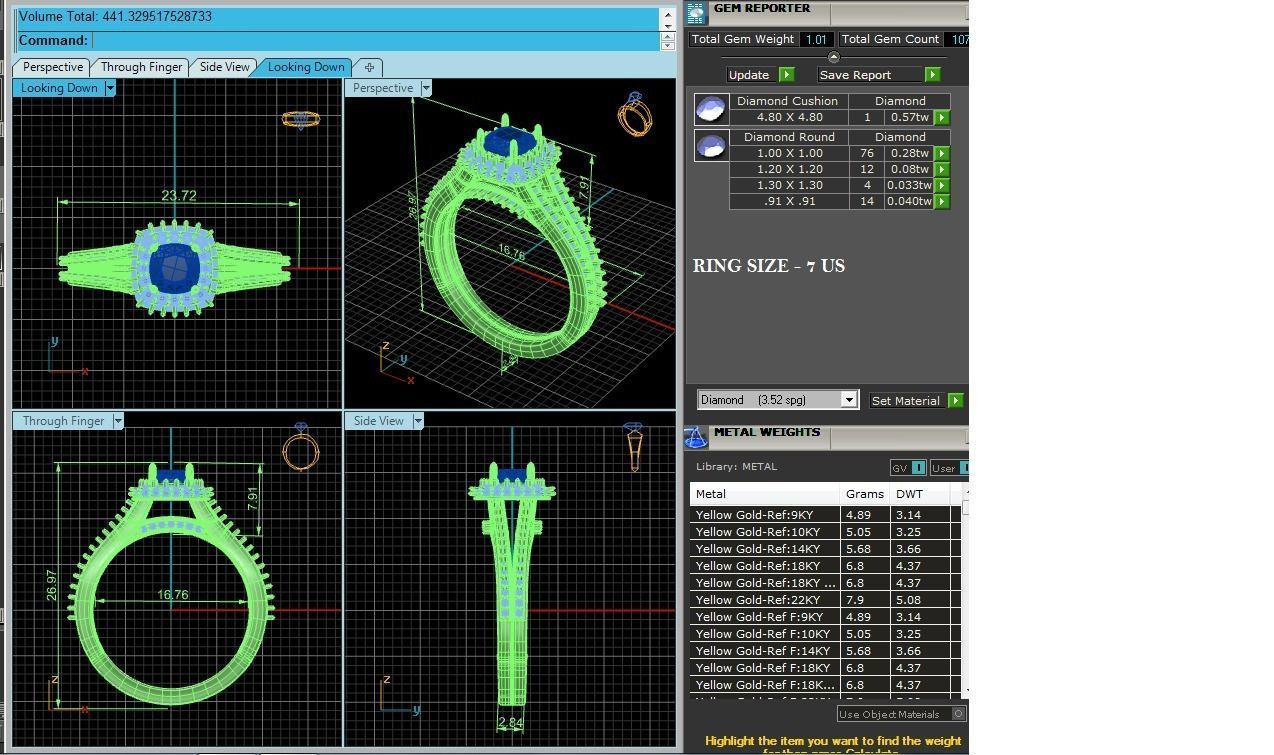Click the green arrow for 0.033tw row

(x=942, y=186)
